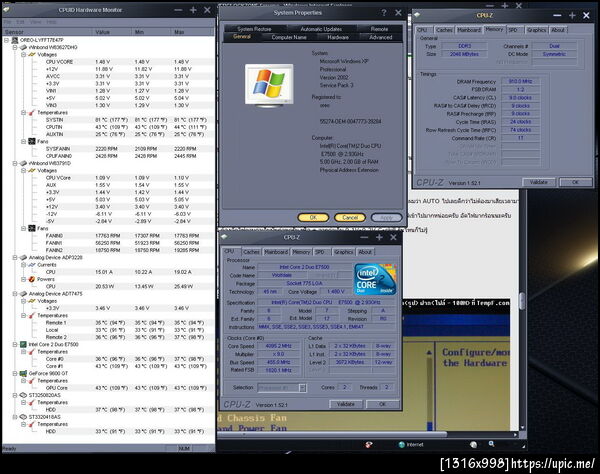Click the Fans icon under Winbond W83627DHG
The image size is (600, 474).
32,142
